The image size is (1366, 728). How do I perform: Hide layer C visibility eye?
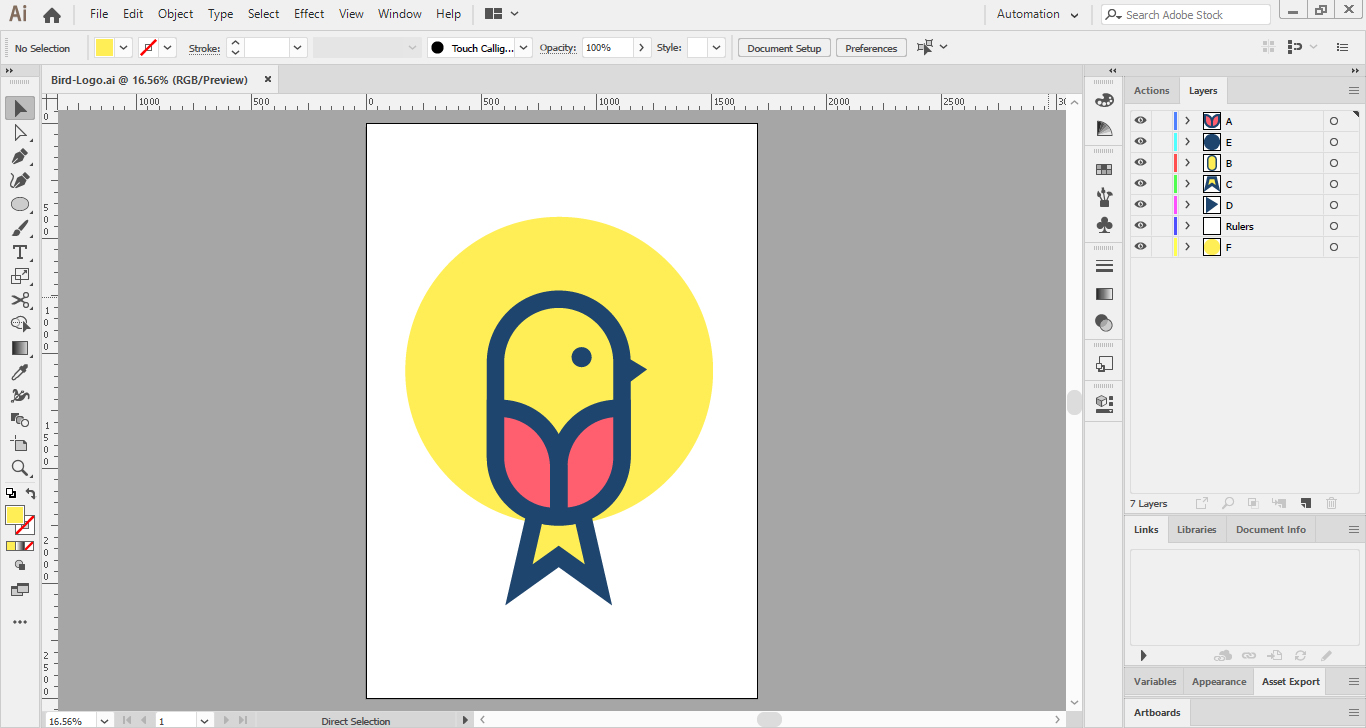[1140, 183]
